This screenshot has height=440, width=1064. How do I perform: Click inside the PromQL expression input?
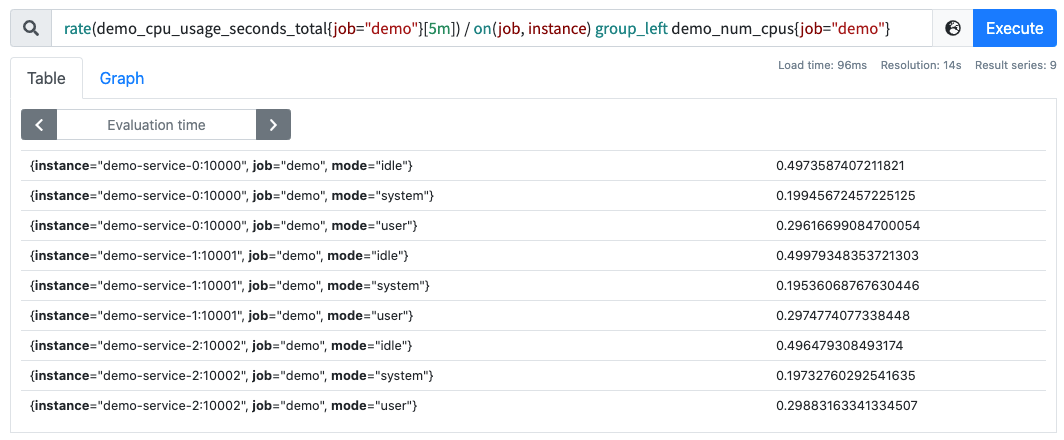(x=492, y=29)
